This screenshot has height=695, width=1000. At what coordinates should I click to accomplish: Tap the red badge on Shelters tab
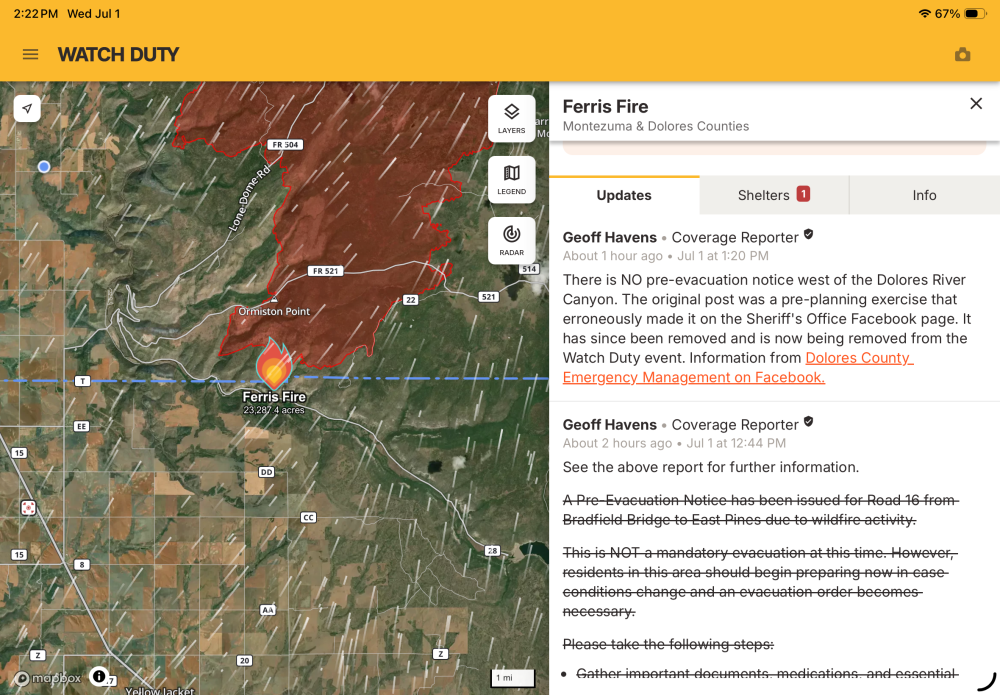803,193
